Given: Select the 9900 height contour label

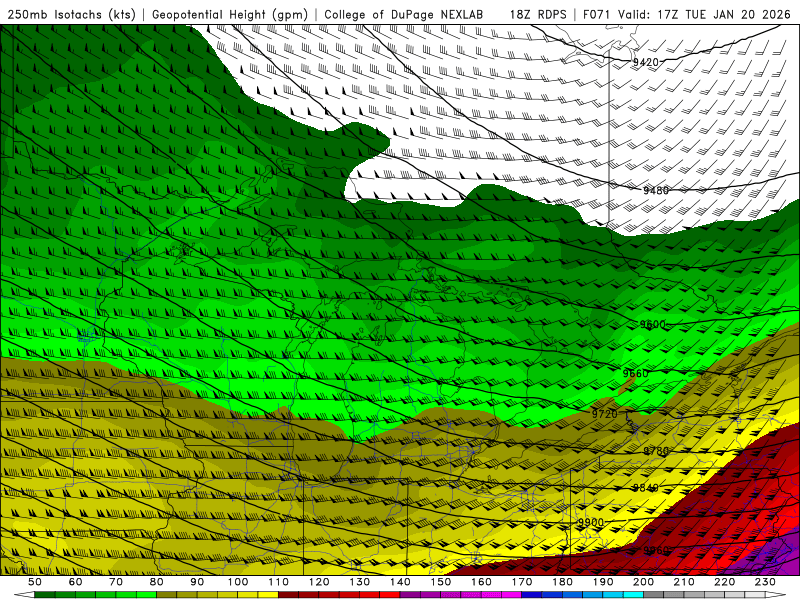Looking at the screenshot, I should click(x=591, y=522).
